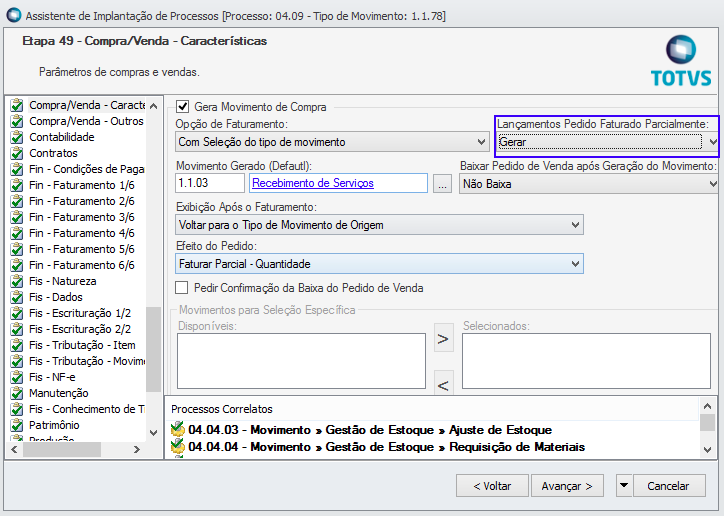Click the icon next to Patrimônio
Screen dimensions: 724x516
pos(17,425)
